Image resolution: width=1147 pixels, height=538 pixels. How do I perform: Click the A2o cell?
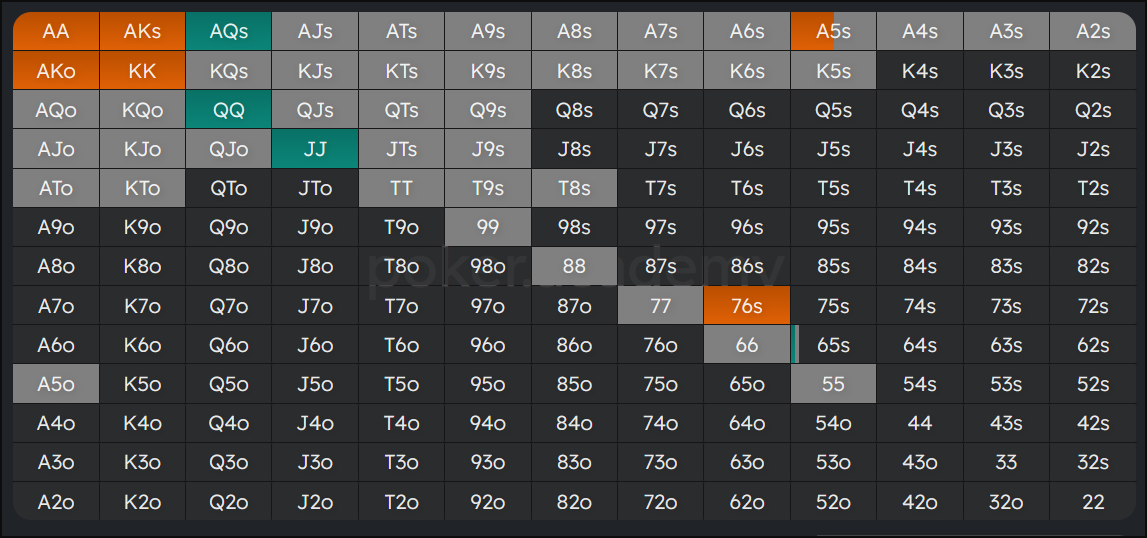point(56,501)
